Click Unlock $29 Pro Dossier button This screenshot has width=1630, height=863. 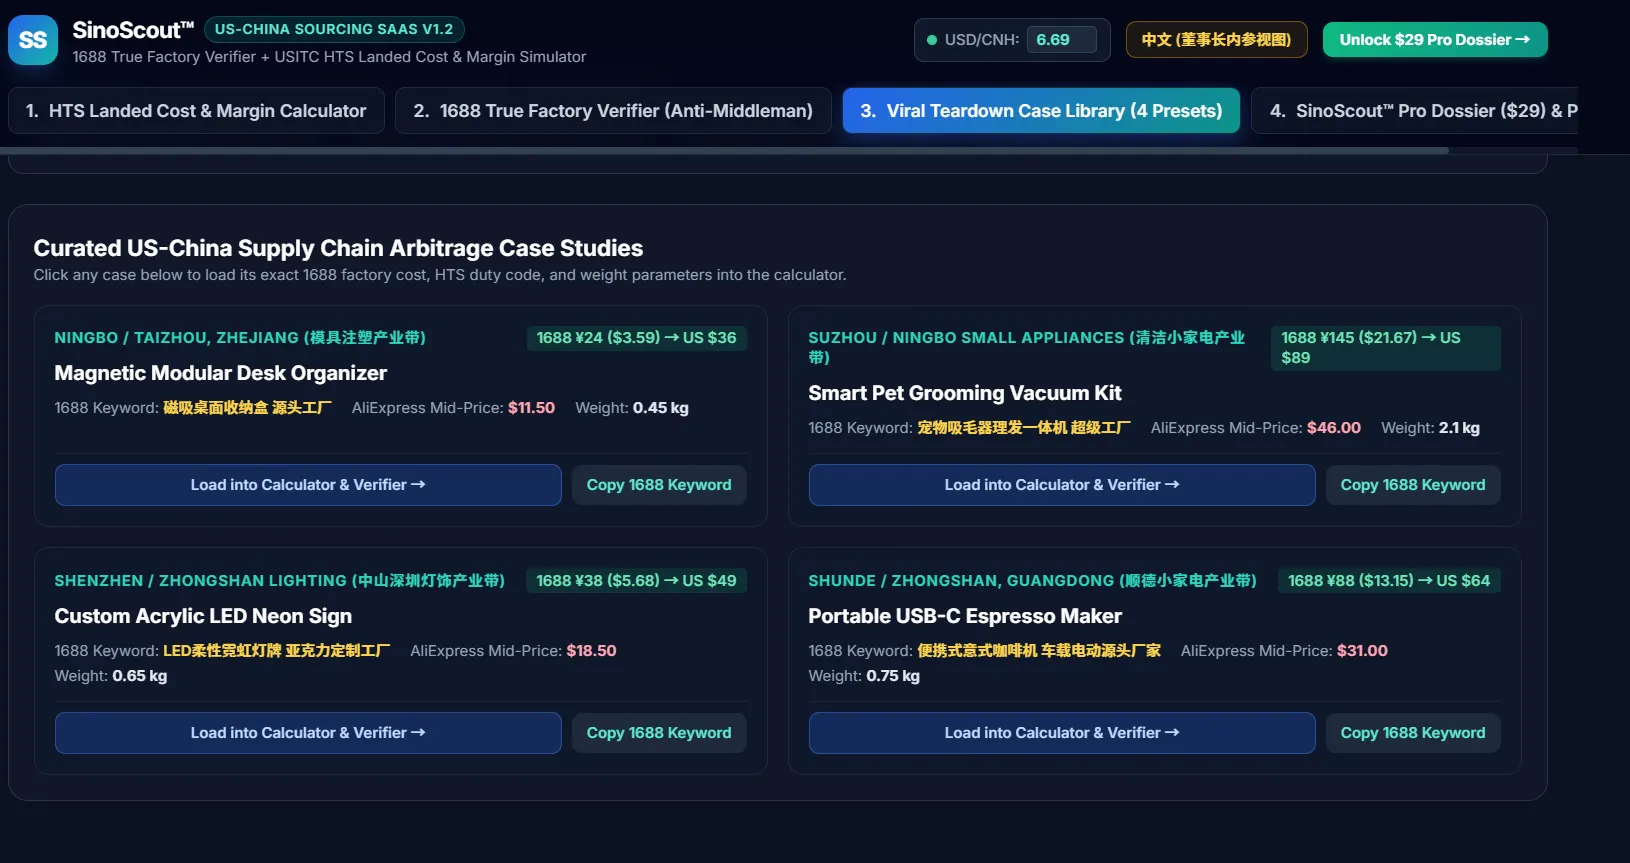coord(1435,40)
